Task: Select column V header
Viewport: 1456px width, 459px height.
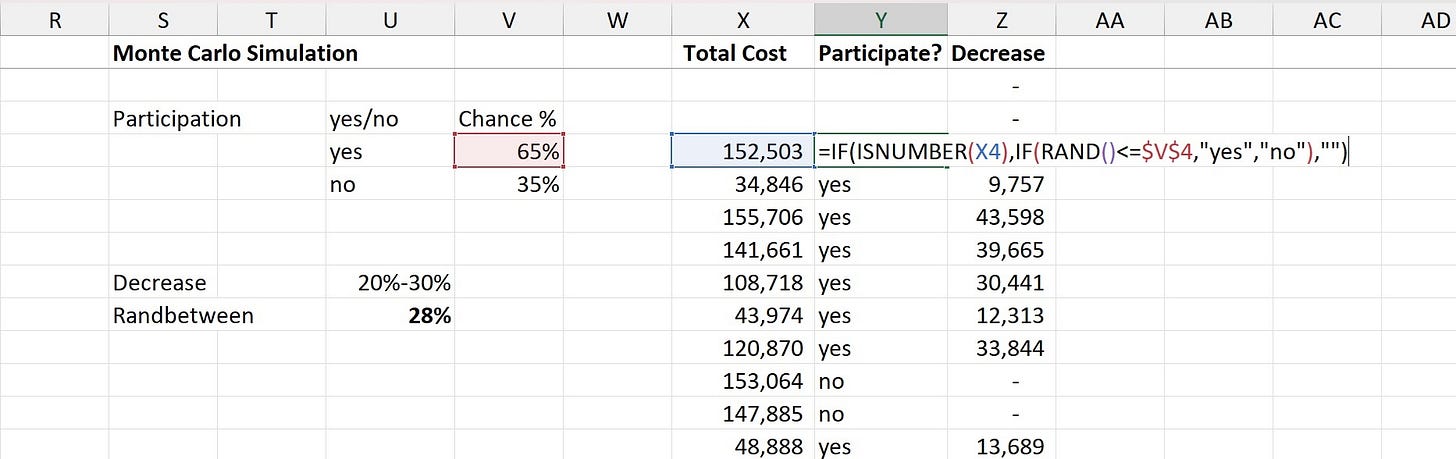Action: (509, 19)
